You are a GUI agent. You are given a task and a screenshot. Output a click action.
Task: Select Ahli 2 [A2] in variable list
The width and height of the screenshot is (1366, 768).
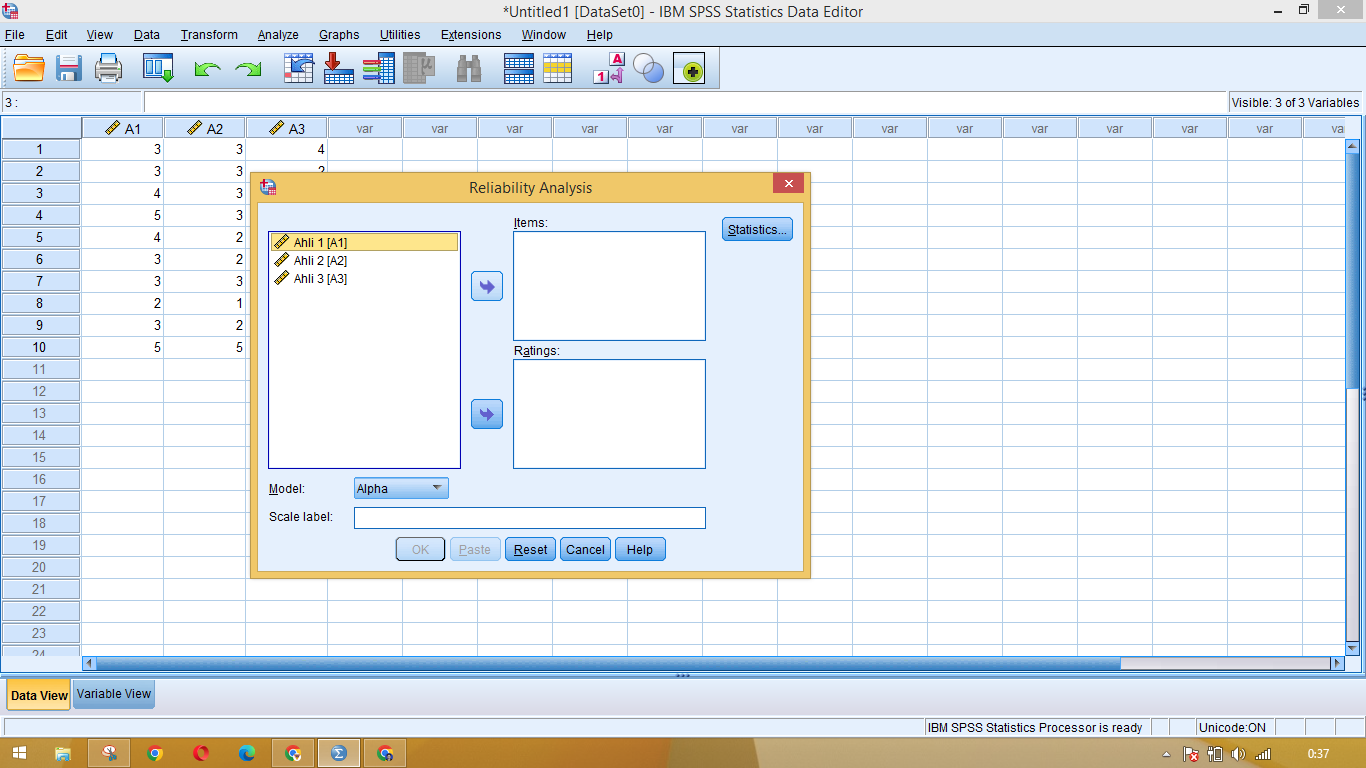tap(364, 260)
